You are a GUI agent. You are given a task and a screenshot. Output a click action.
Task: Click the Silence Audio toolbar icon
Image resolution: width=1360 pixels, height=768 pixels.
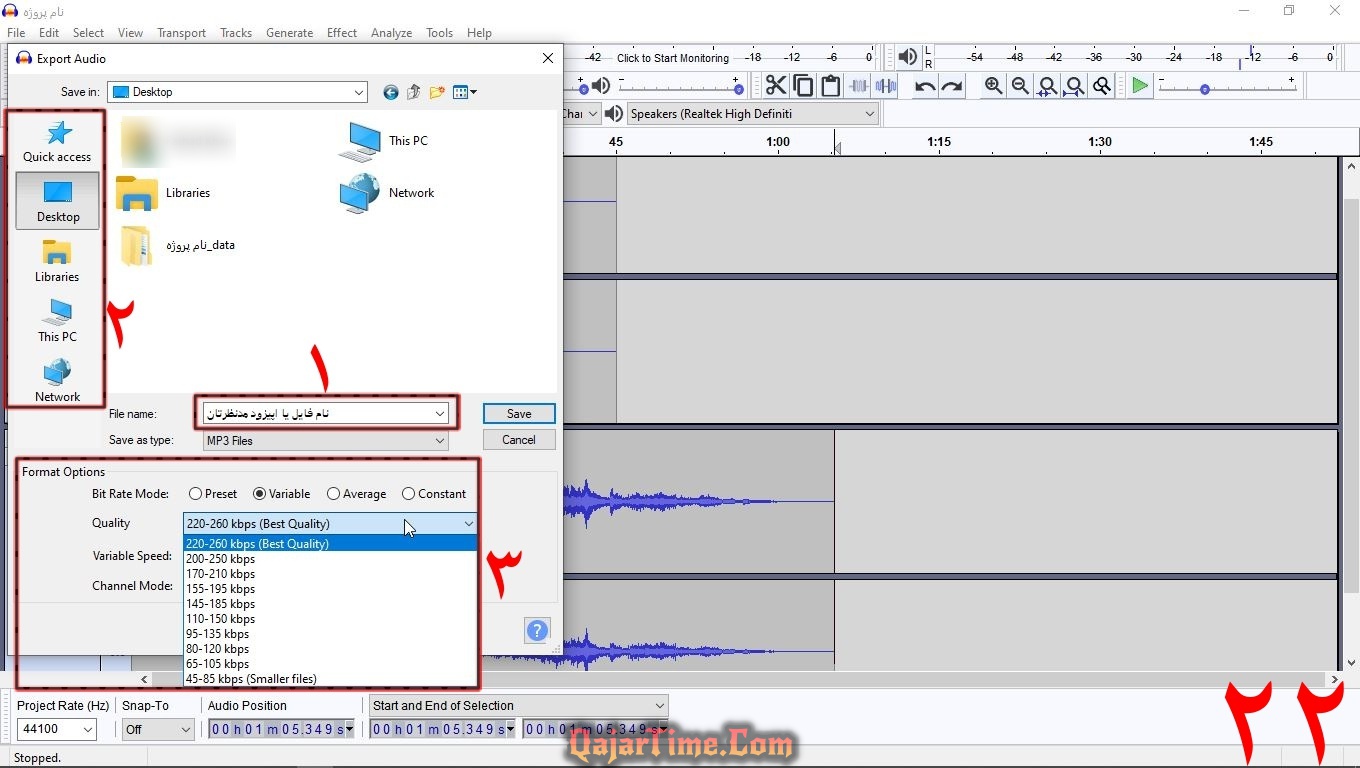click(885, 86)
